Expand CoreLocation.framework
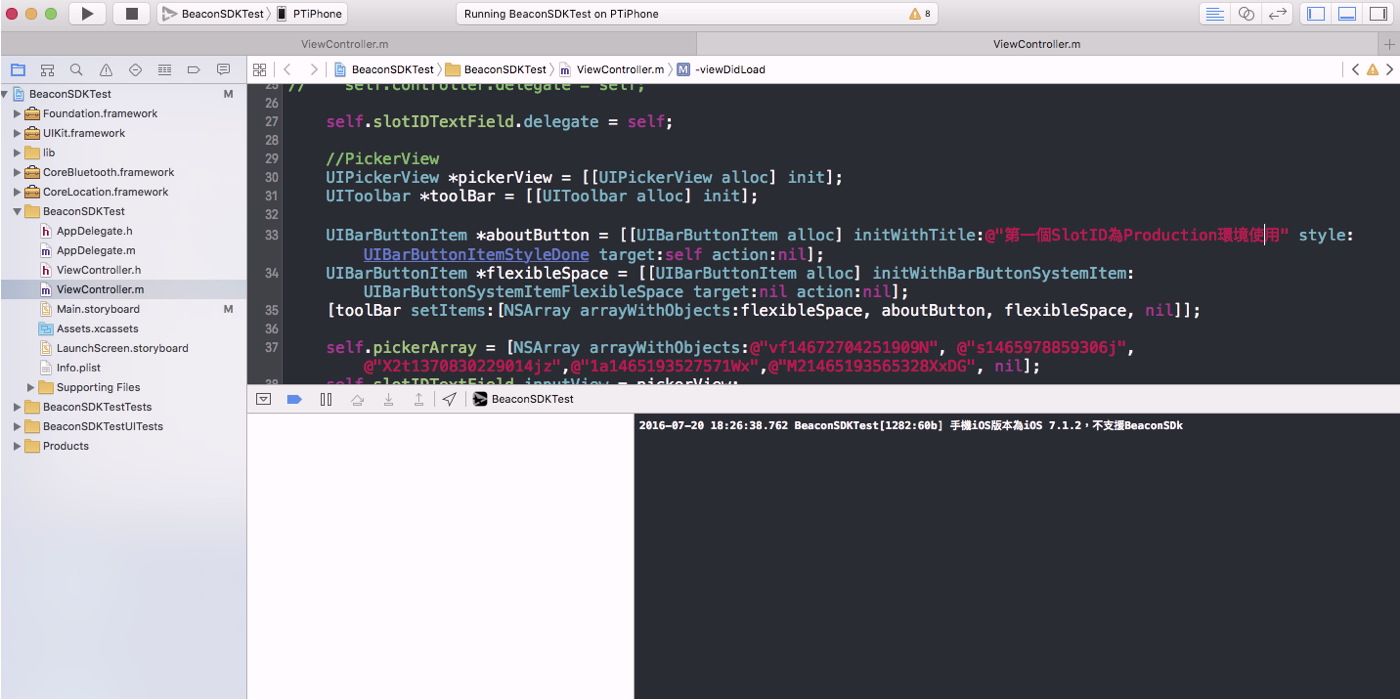This screenshot has height=700, width=1400. coord(17,192)
